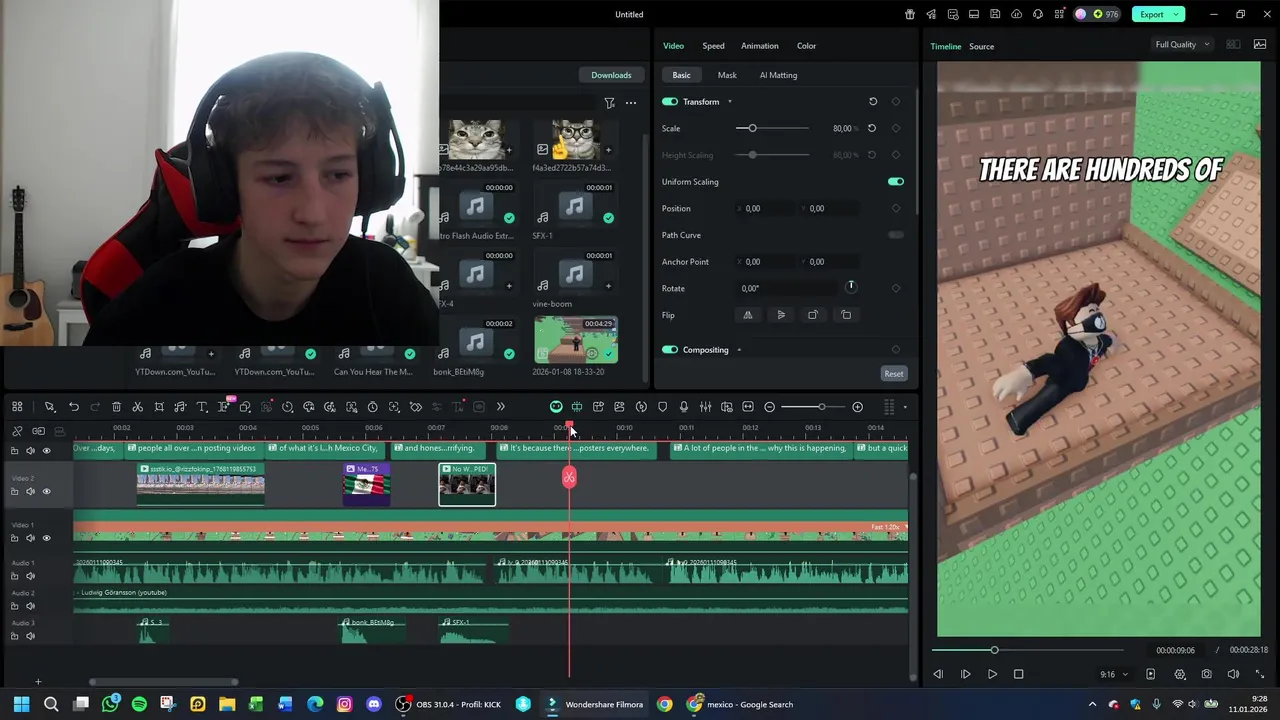1280x720 pixels.
Task: Zoom out timeline with minus icon
Action: [769, 407]
